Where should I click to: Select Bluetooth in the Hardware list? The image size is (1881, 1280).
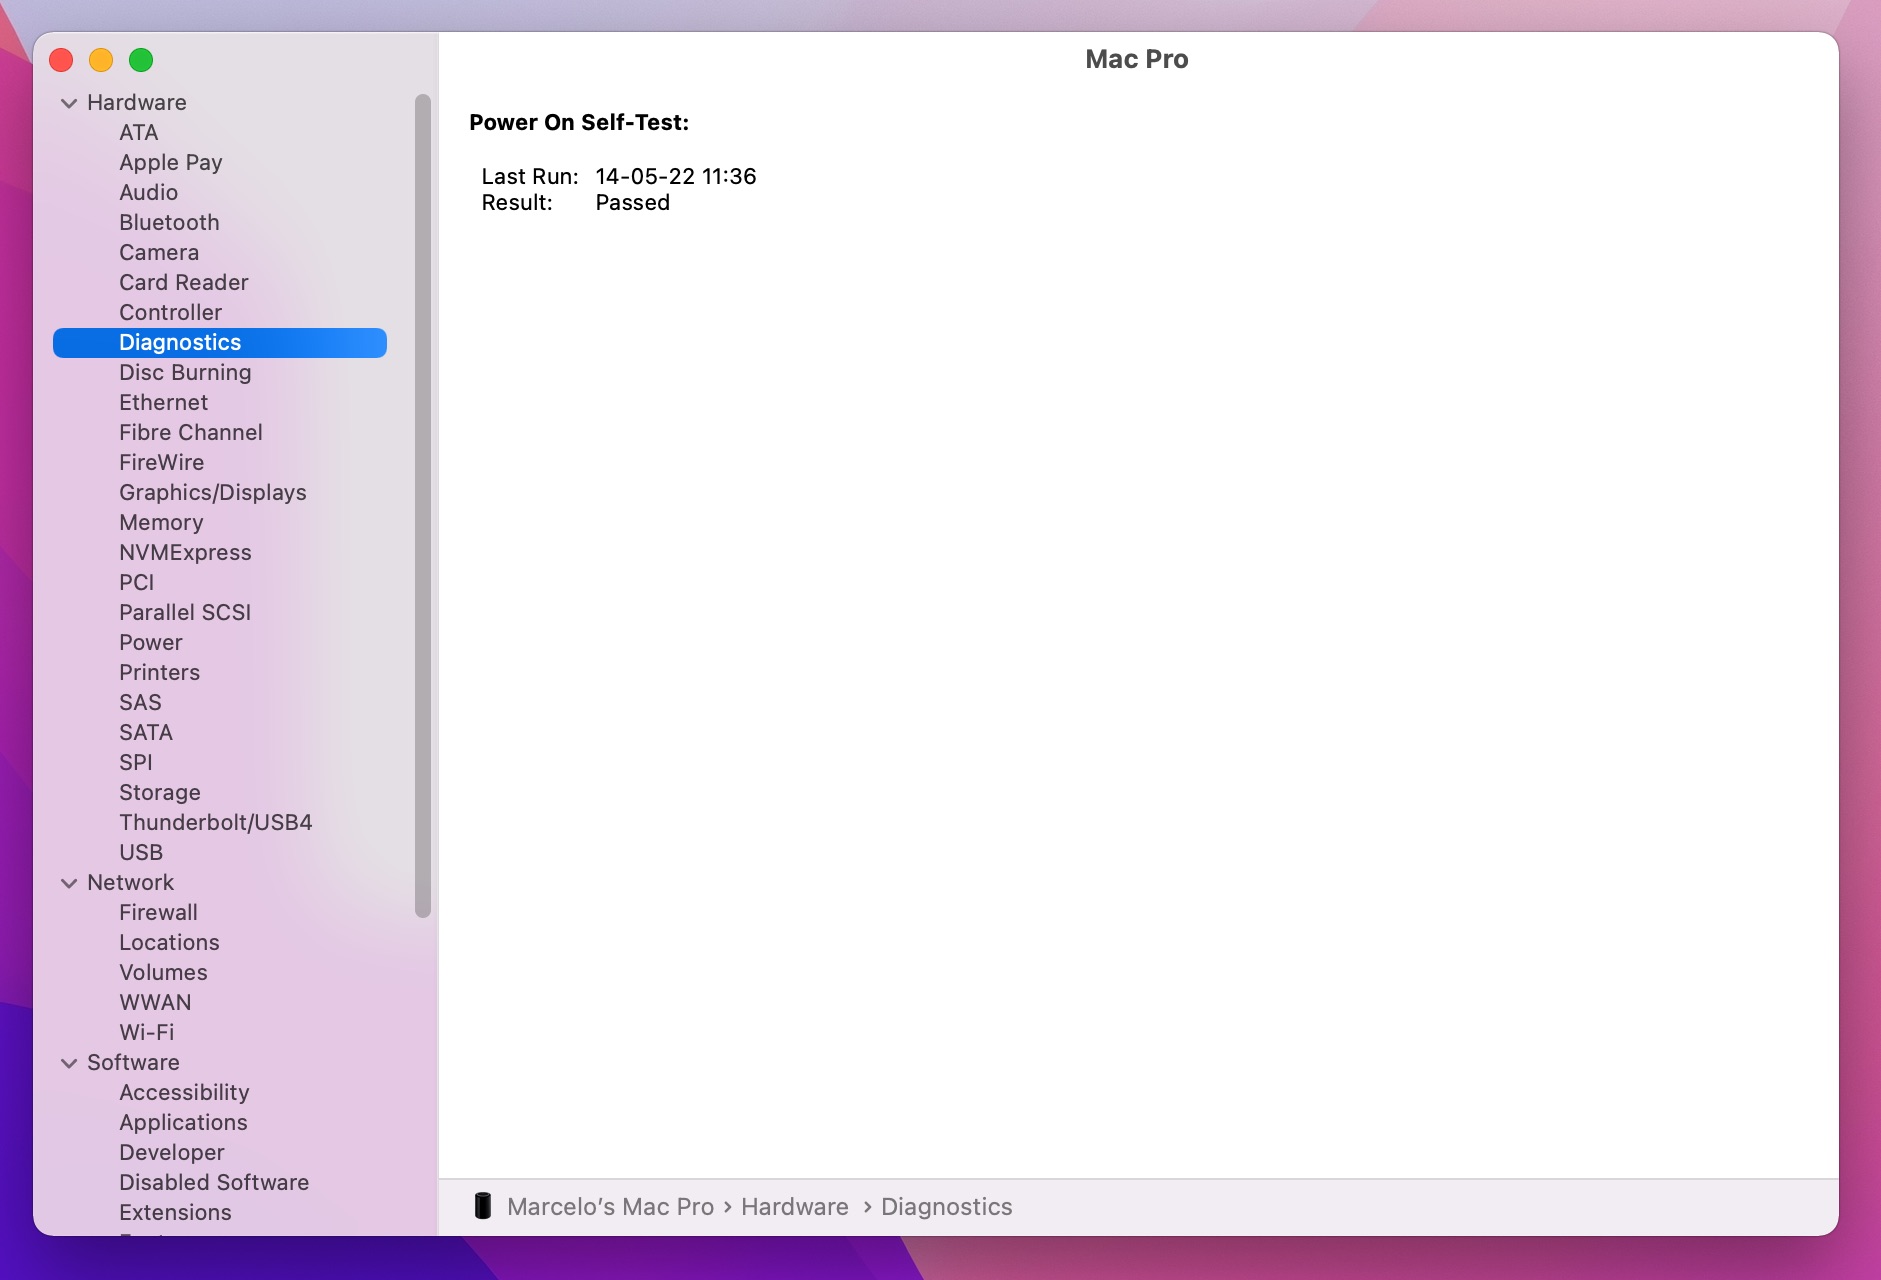click(169, 222)
